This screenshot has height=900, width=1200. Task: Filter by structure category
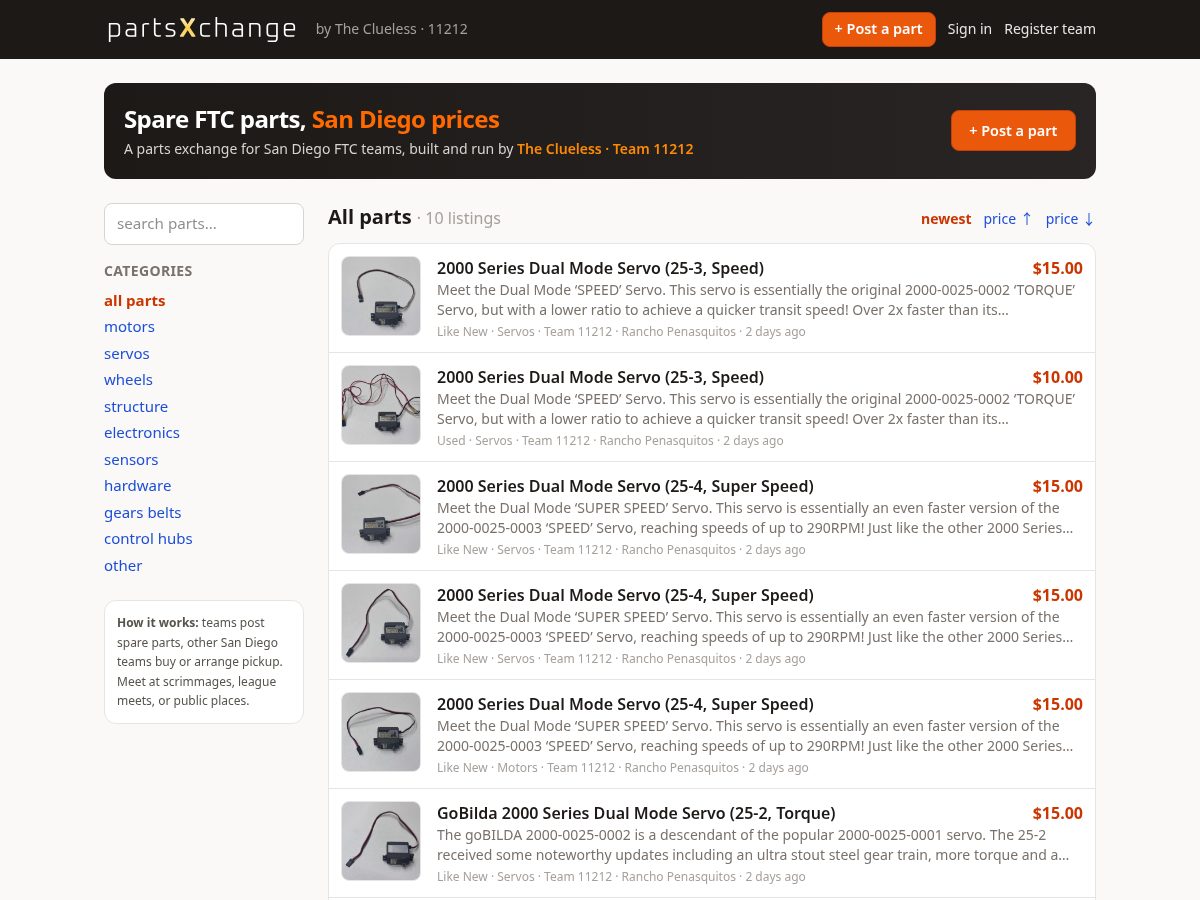click(136, 407)
